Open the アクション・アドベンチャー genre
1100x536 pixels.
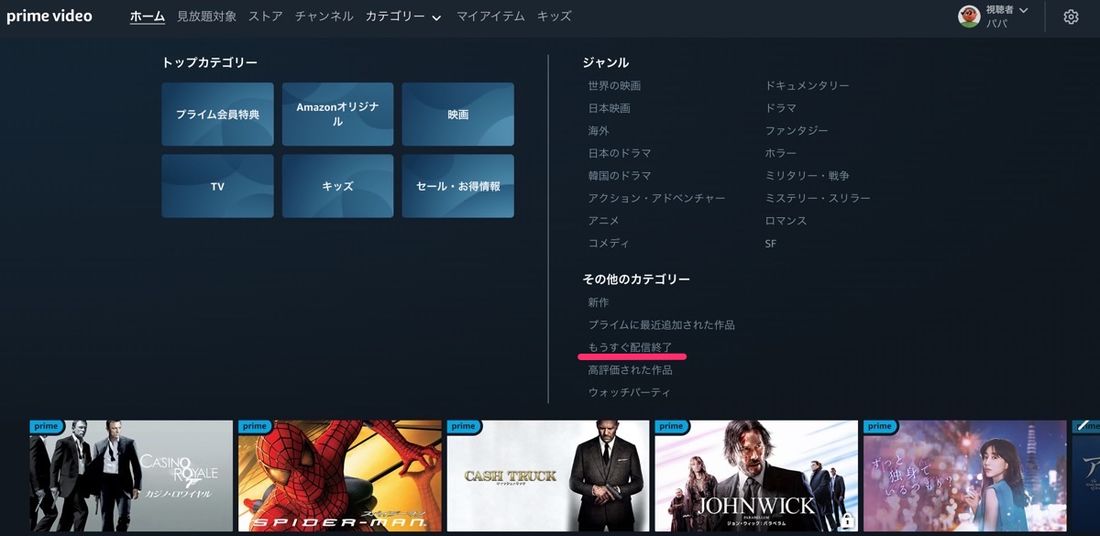click(x=657, y=198)
